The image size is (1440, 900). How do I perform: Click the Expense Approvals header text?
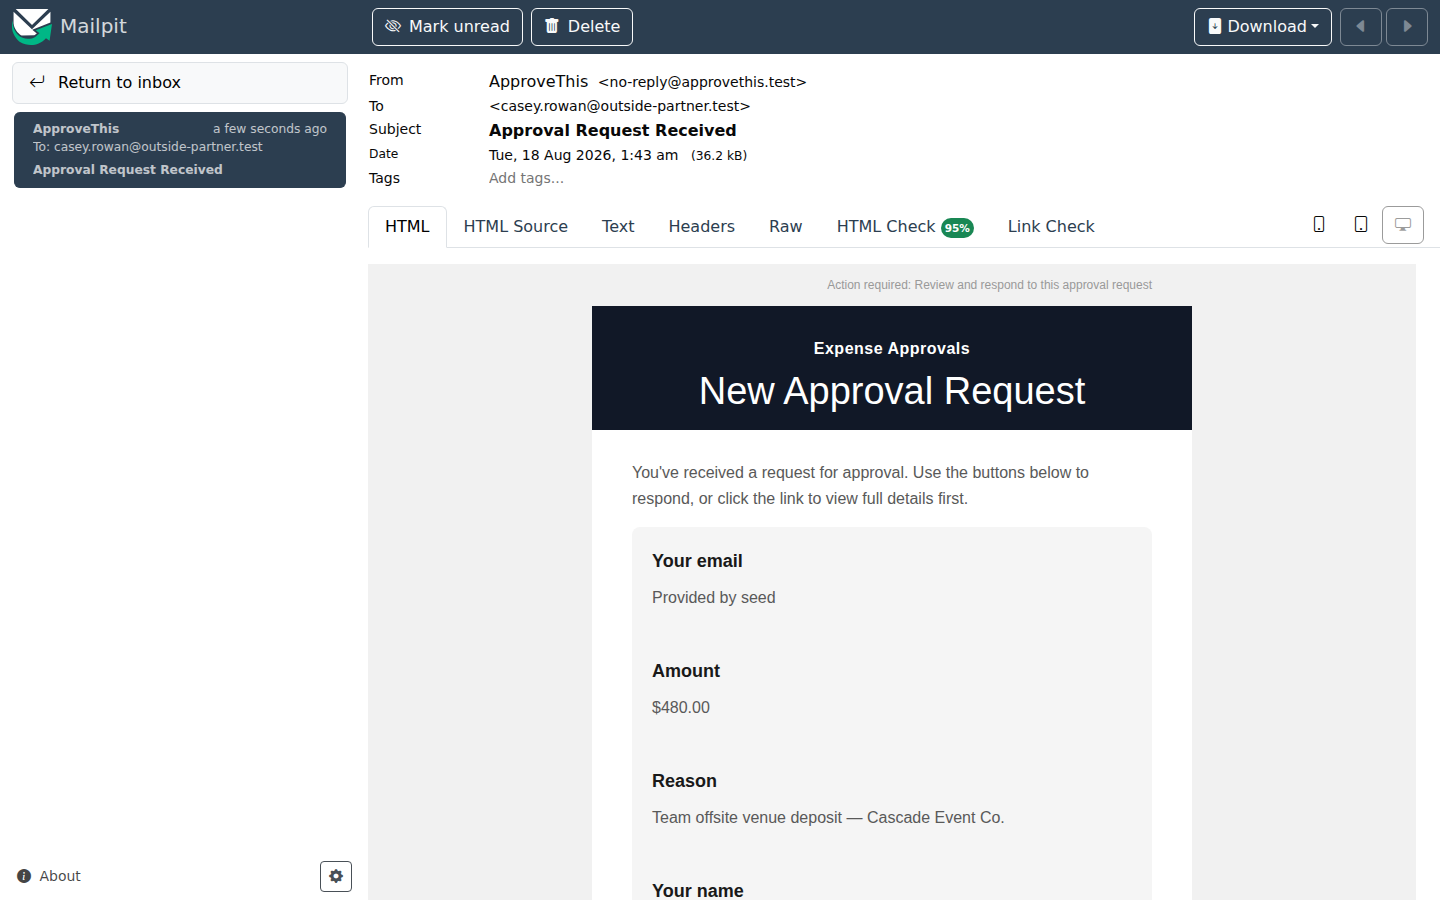[x=892, y=348]
